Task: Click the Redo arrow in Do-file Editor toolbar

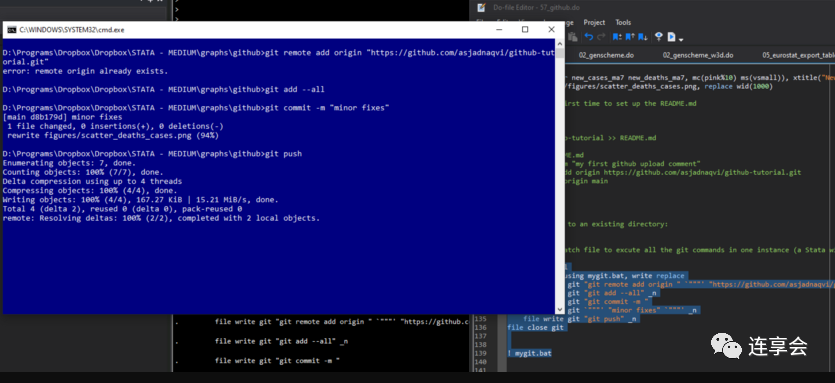Action: click(x=601, y=37)
